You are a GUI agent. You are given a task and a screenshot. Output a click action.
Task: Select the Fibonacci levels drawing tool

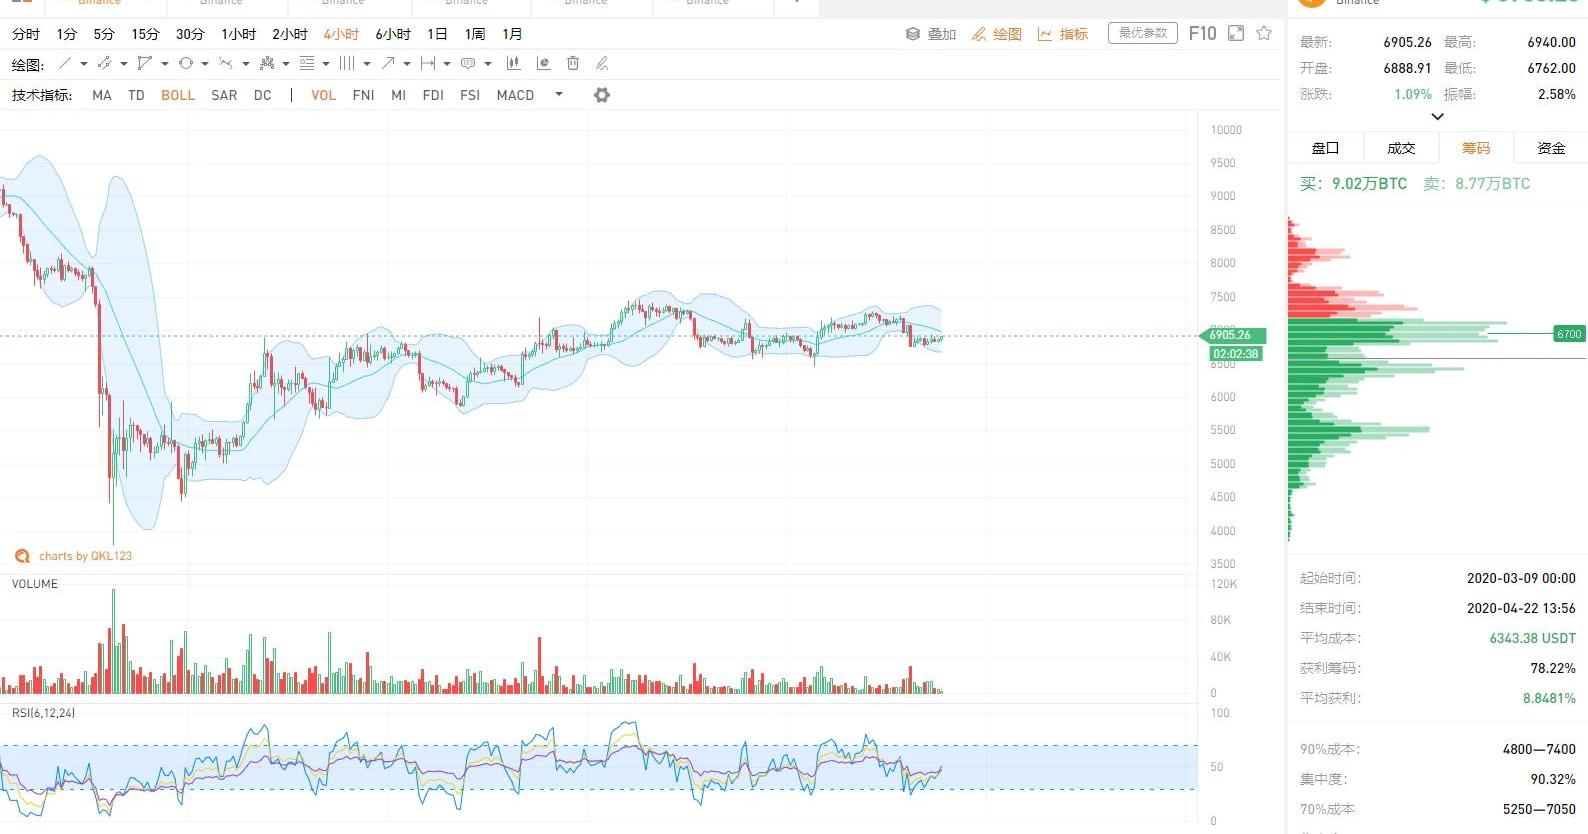(x=307, y=64)
